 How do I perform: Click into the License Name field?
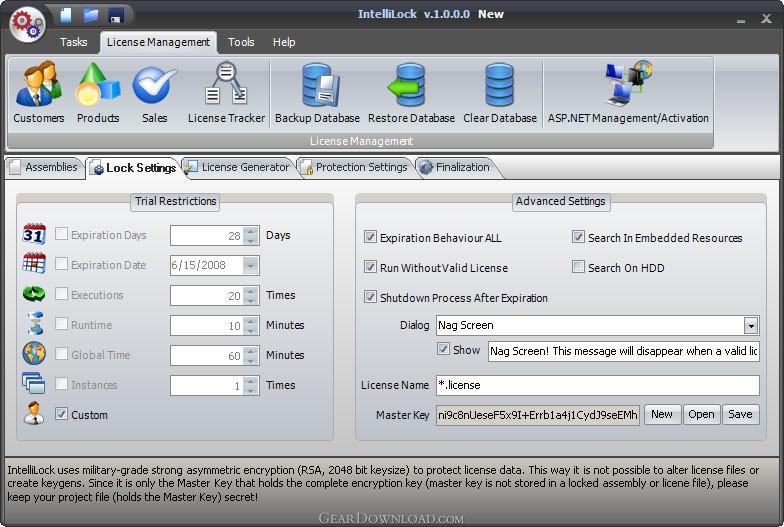596,385
